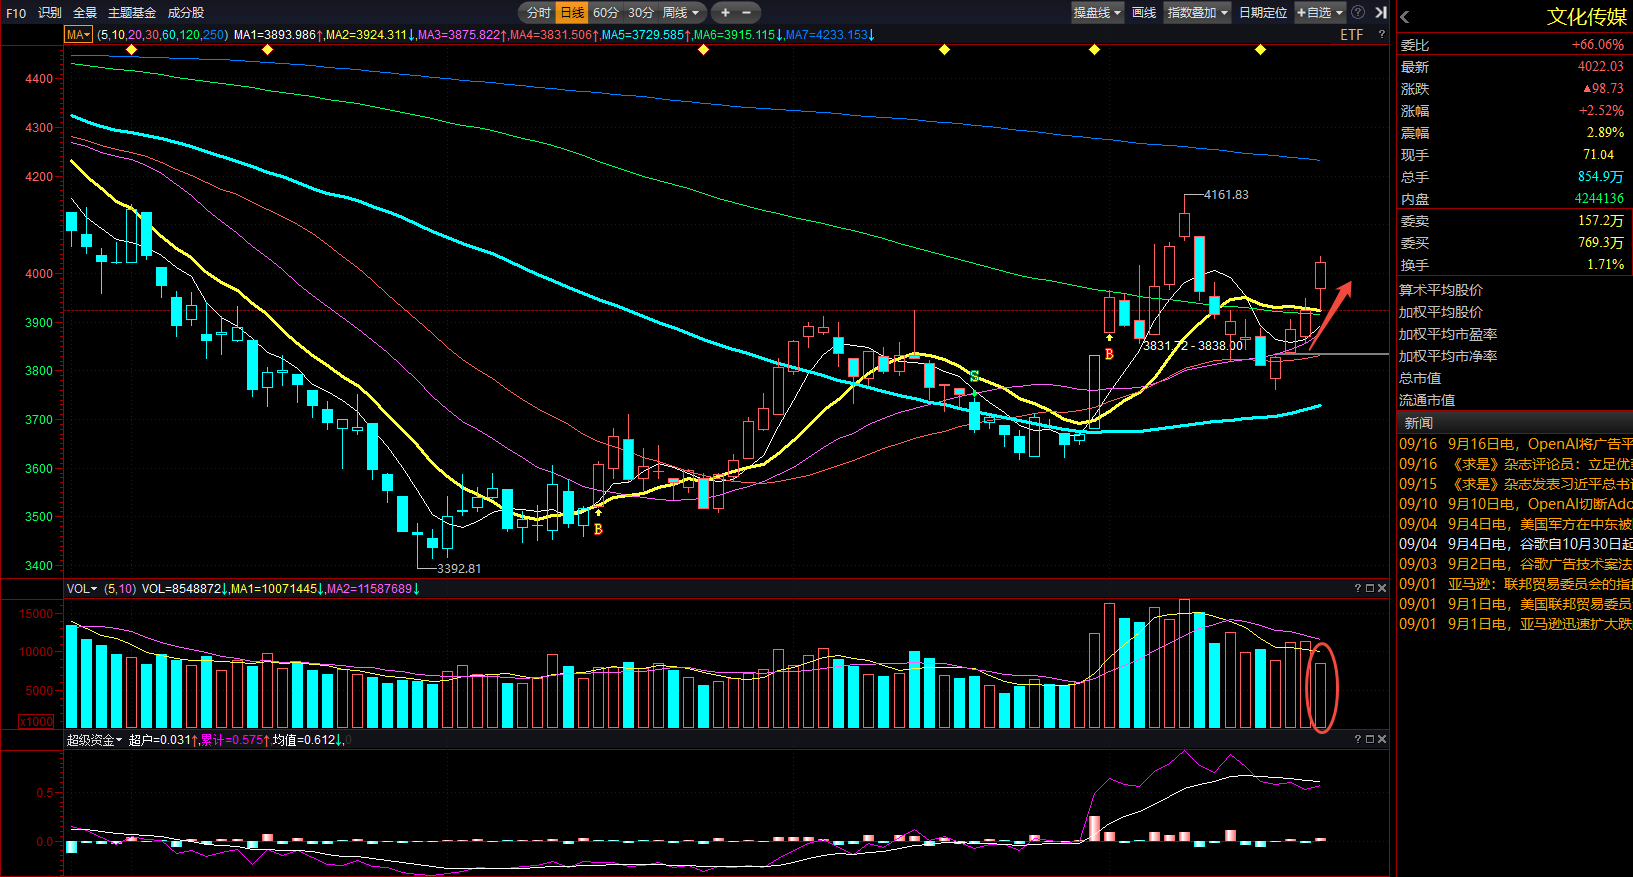Image resolution: width=1633 pixels, height=877 pixels.
Task: Go back using the arrow beside 文化传媒
Action: coord(1405,16)
